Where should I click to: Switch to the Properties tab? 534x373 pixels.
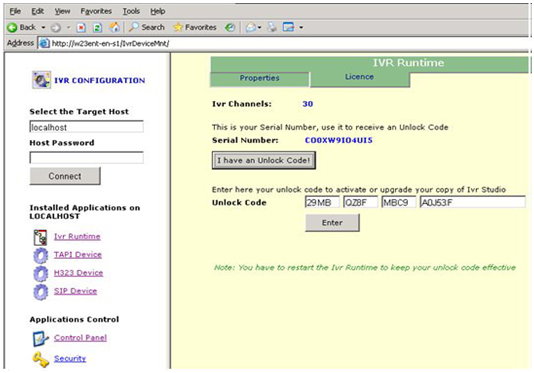[x=260, y=78]
